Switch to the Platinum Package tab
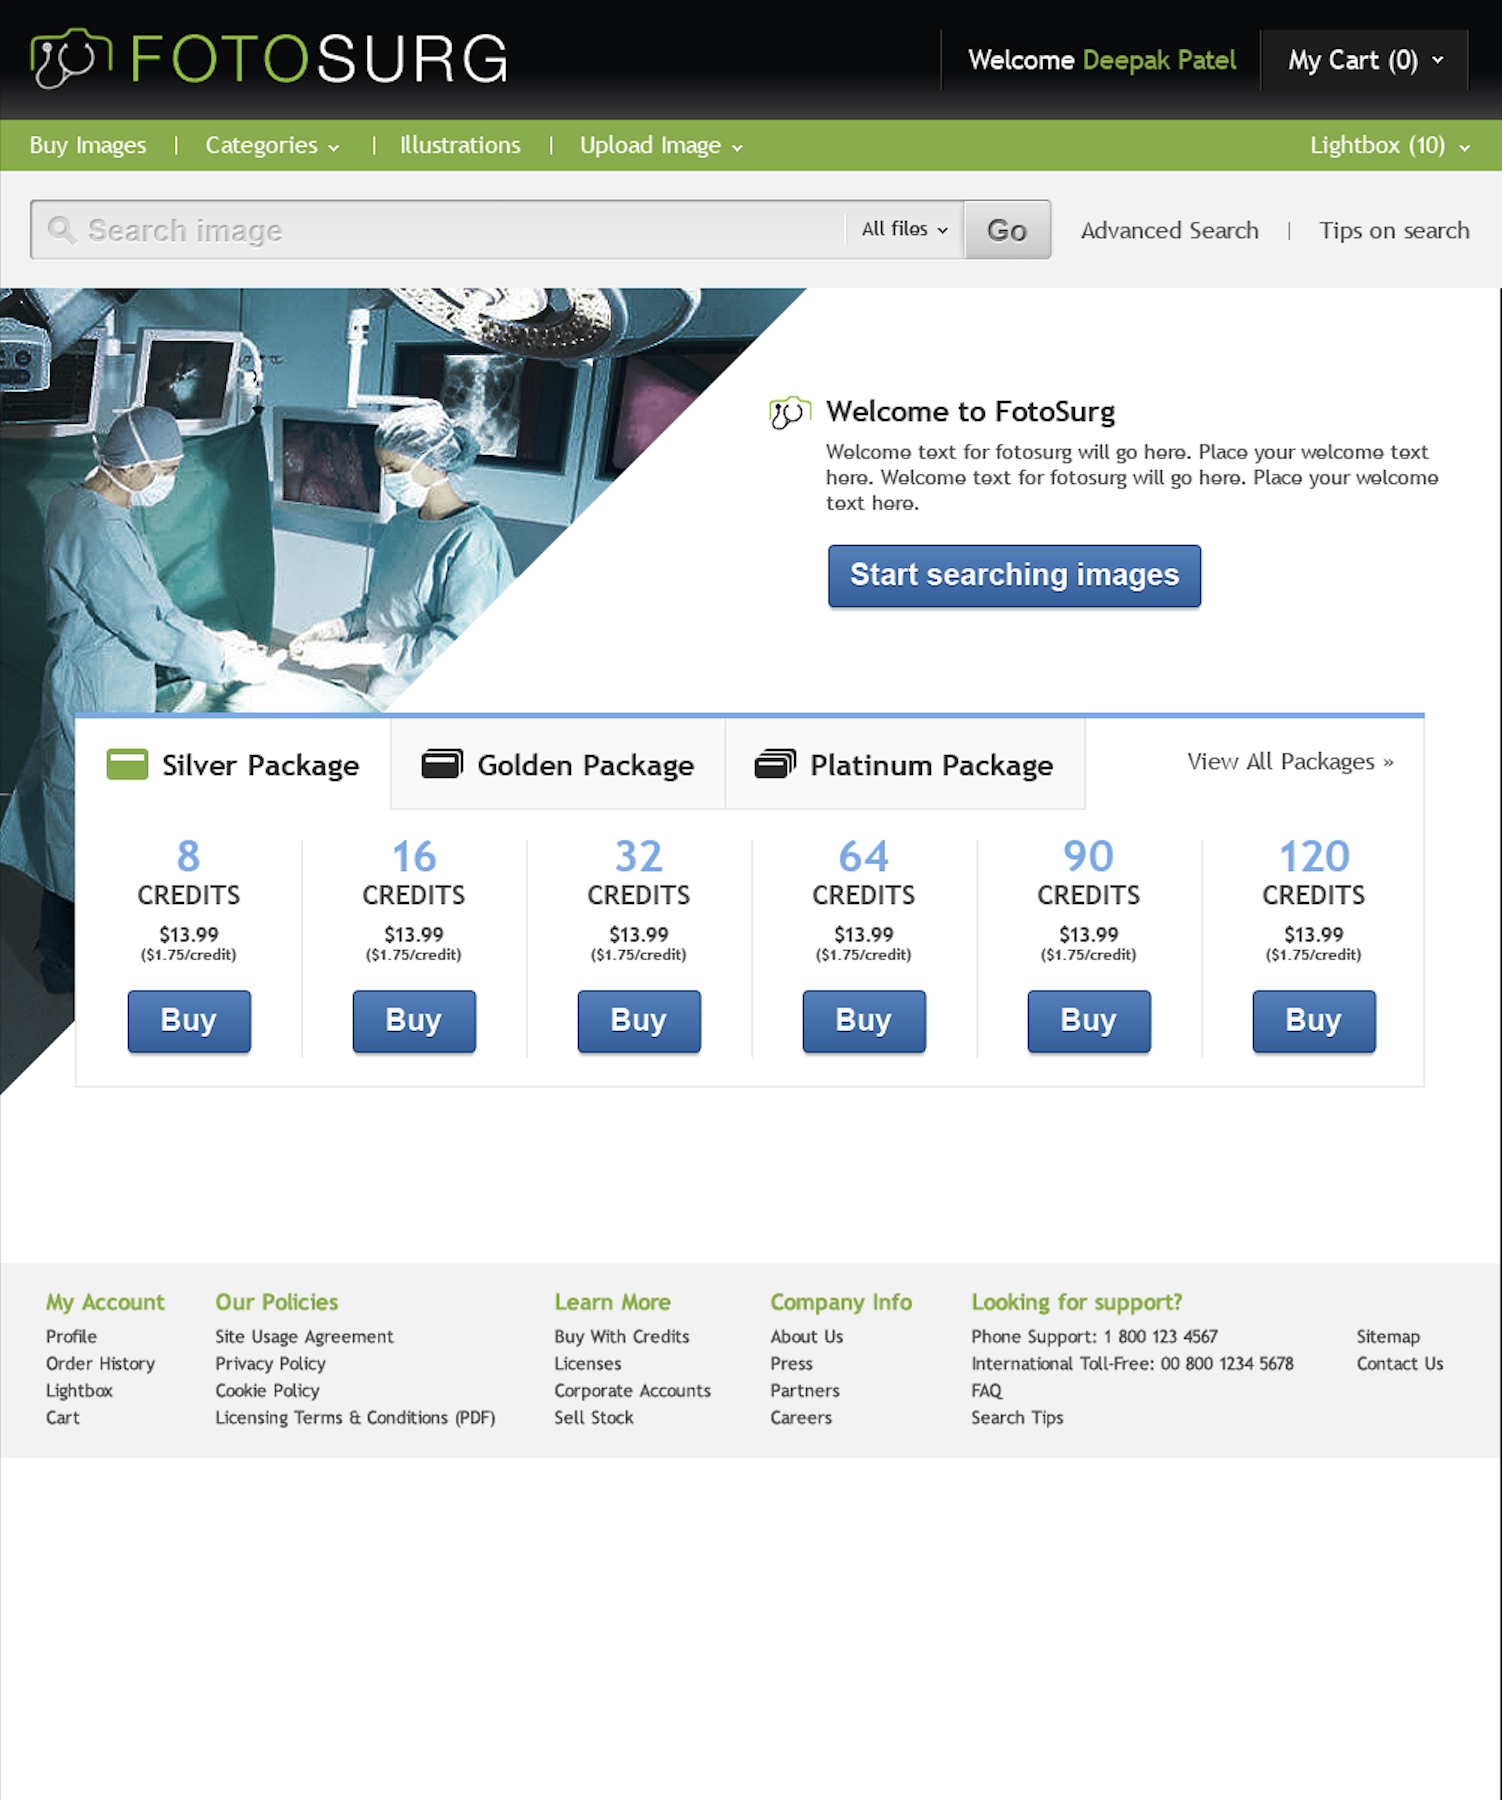1502x1800 pixels. coord(905,765)
